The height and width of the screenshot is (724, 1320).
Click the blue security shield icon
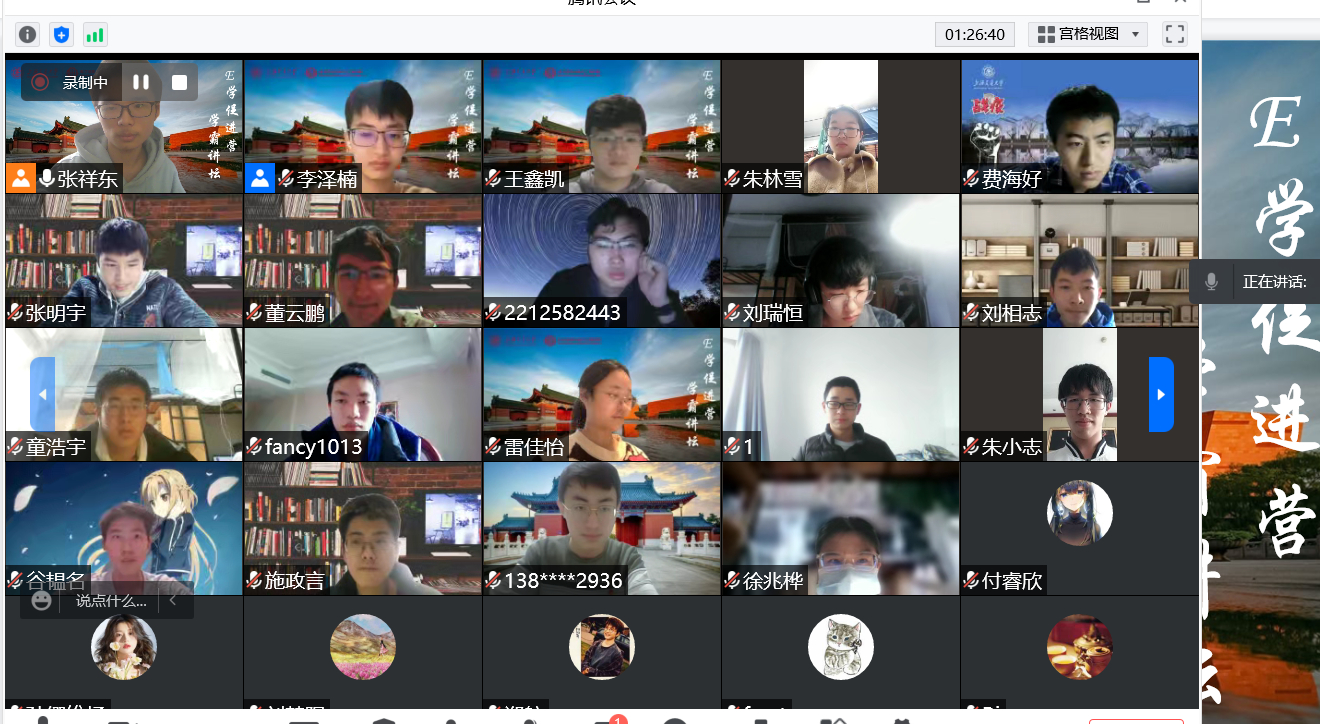click(62, 35)
